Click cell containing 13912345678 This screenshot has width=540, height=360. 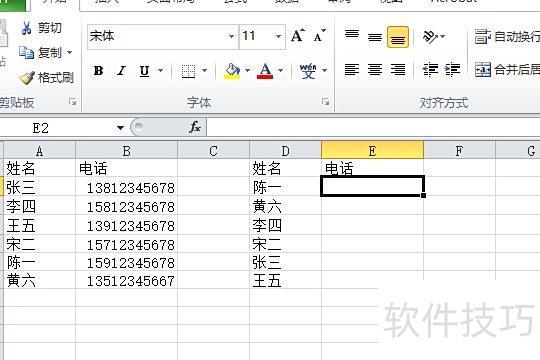126,226
